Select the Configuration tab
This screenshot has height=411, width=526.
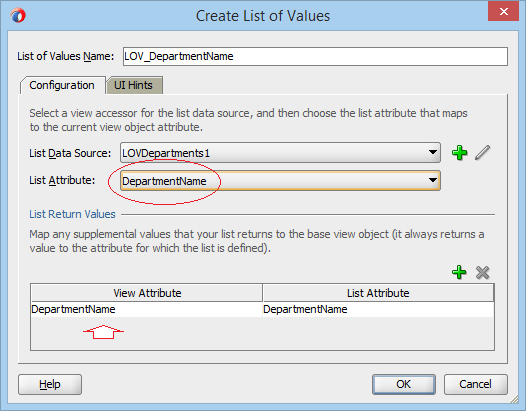62,85
